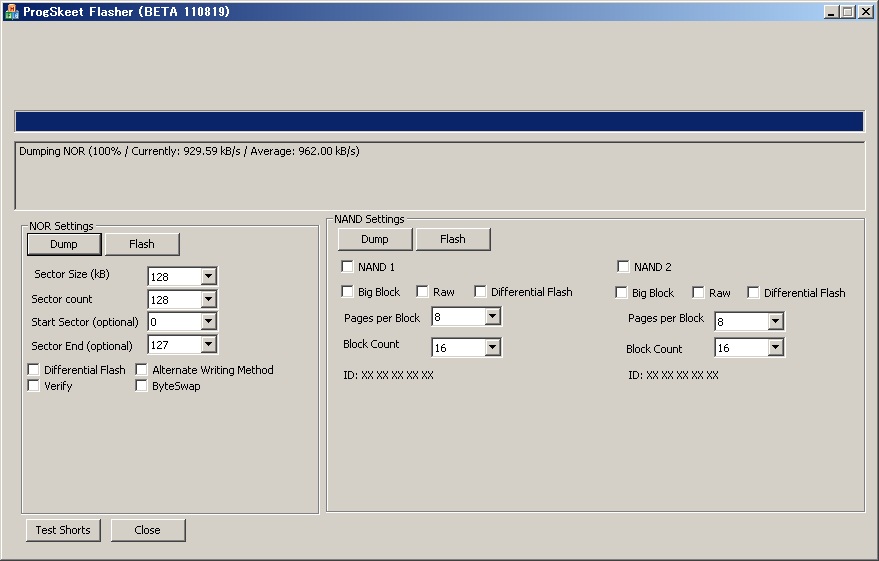Minimize the ProgSkeet Flasher window
The height and width of the screenshot is (561, 879).
point(831,12)
